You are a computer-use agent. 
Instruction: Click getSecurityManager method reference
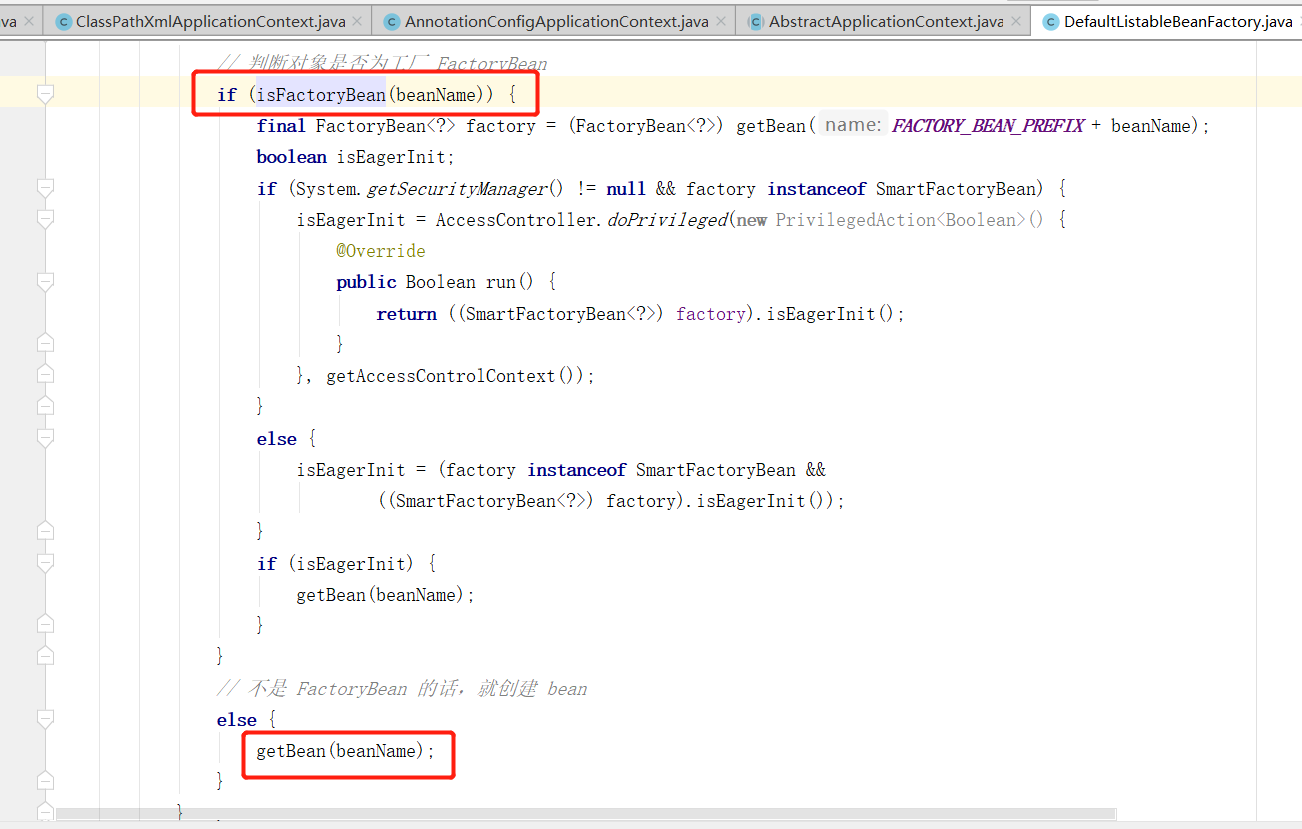(456, 189)
